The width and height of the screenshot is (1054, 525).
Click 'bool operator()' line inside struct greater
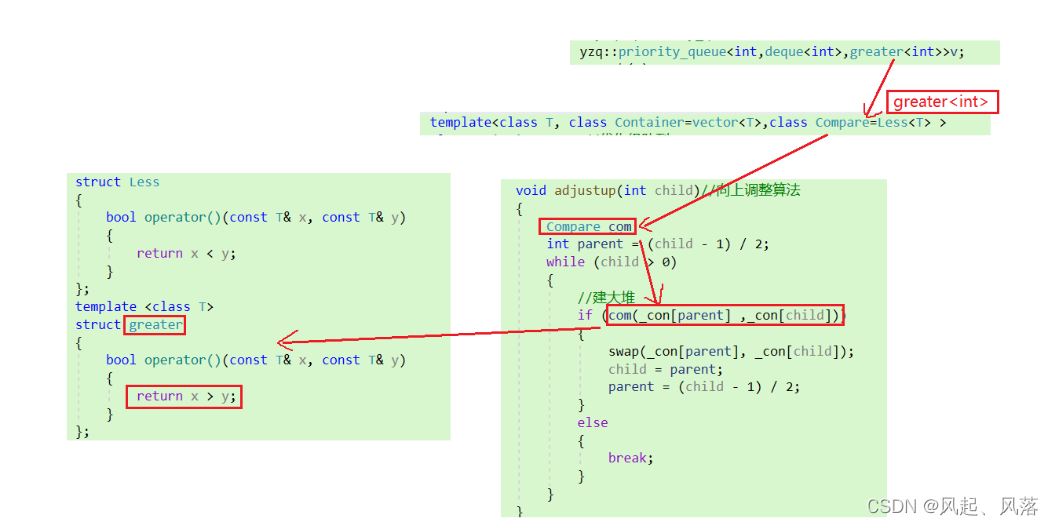[256, 360]
